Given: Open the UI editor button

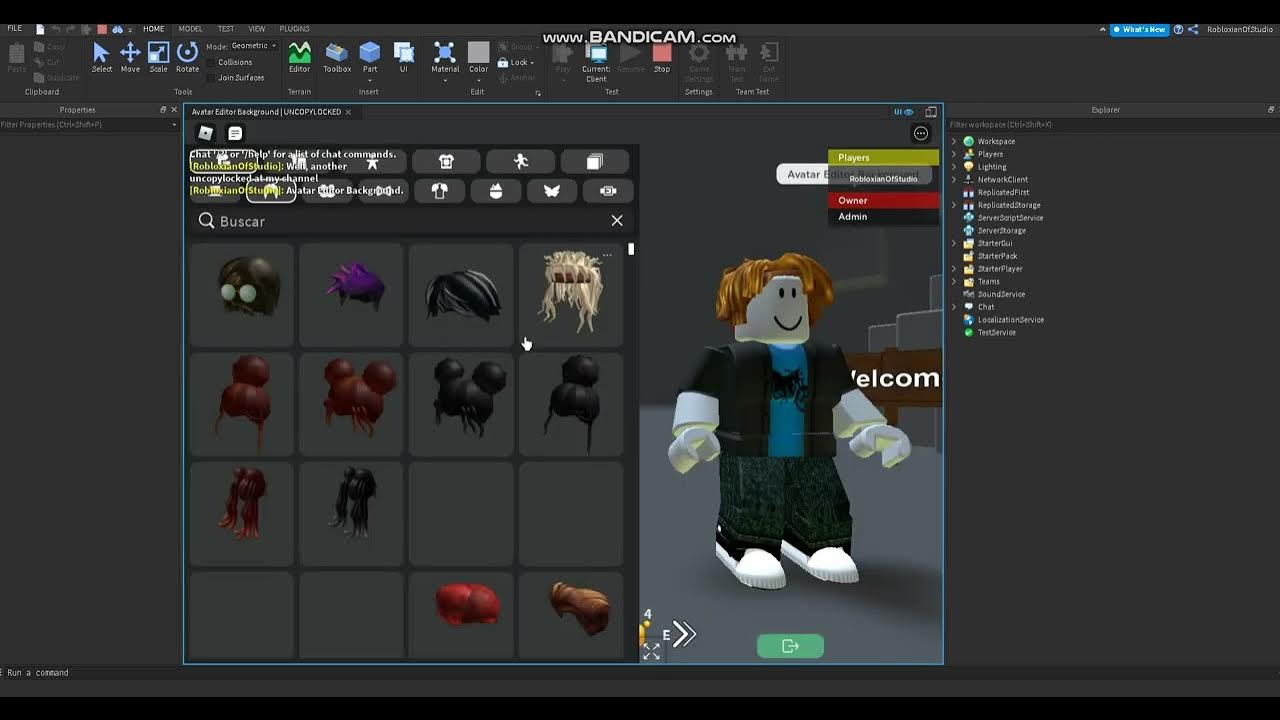Looking at the screenshot, I should [x=404, y=57].
